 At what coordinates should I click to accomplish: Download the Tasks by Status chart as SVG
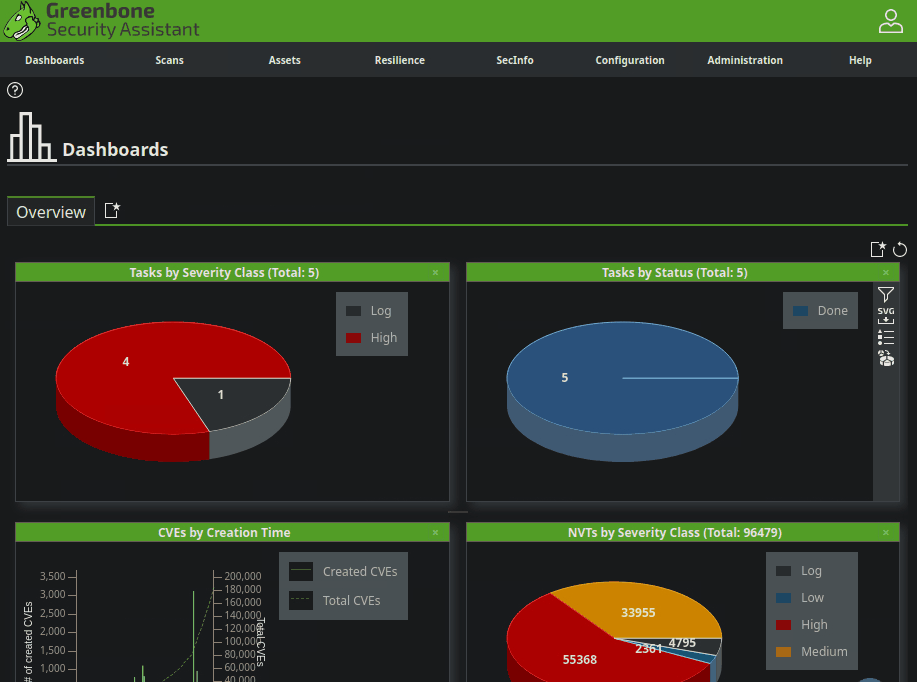(x=886, y=316)
